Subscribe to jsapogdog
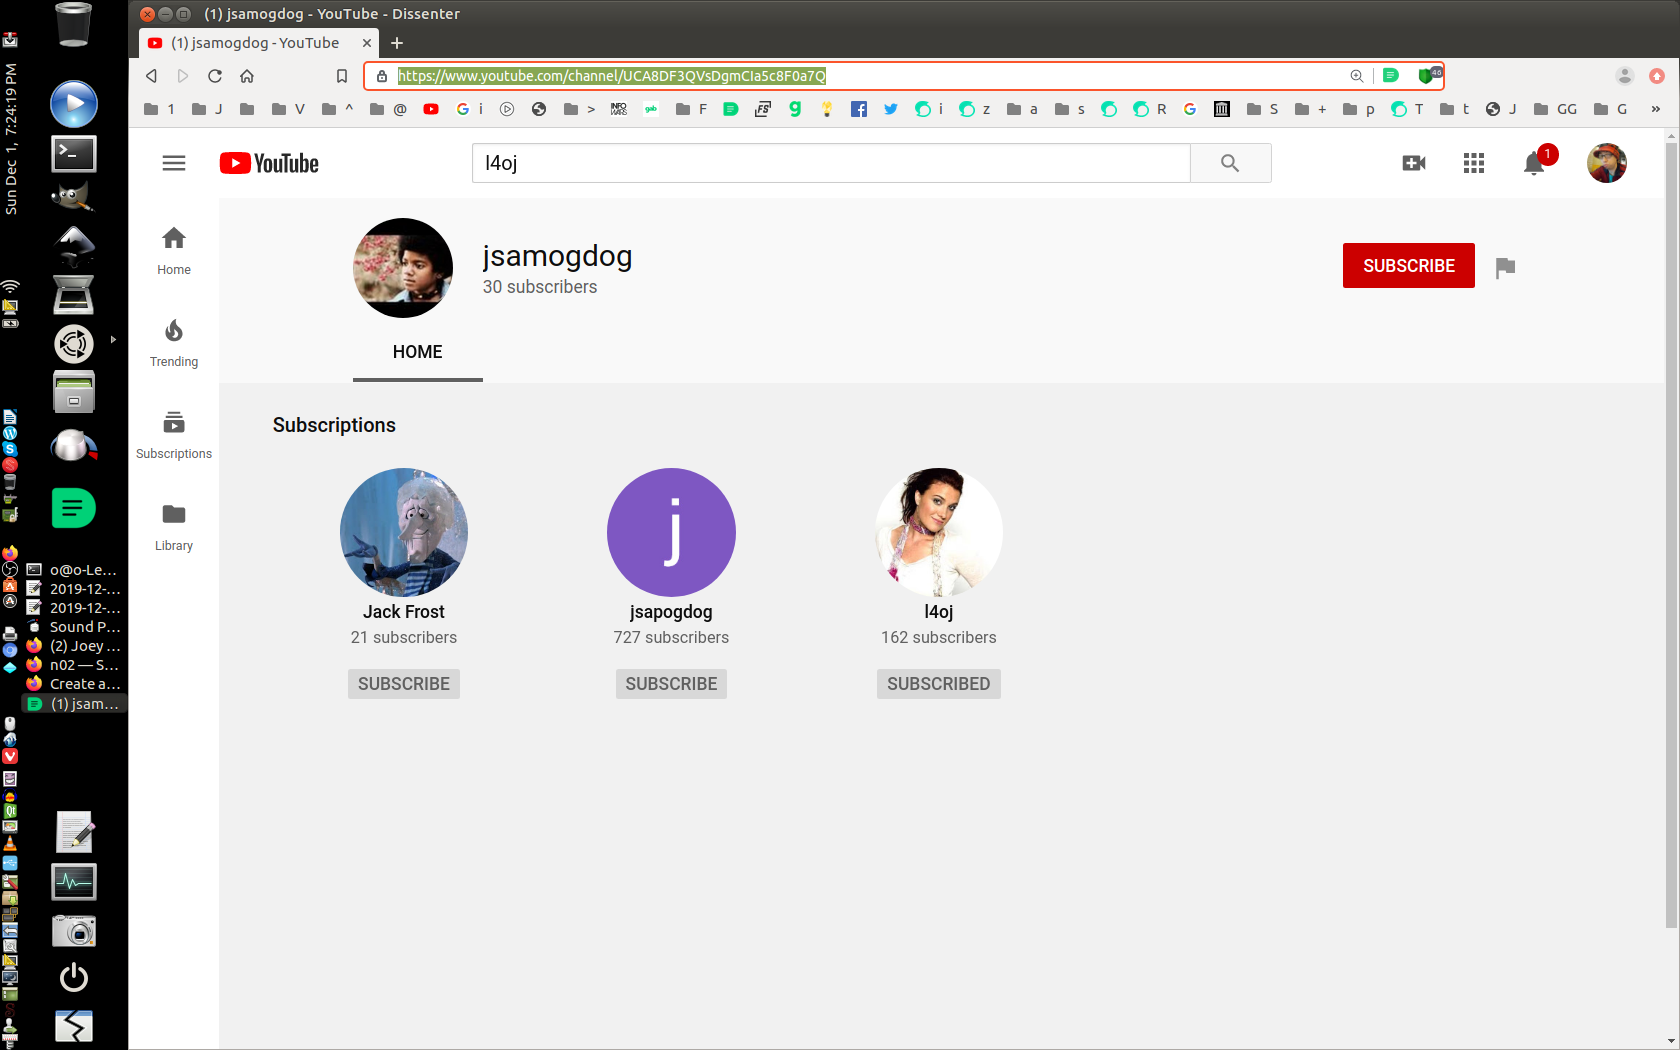Screen dimensions: 1680x1050 point(671,684)
